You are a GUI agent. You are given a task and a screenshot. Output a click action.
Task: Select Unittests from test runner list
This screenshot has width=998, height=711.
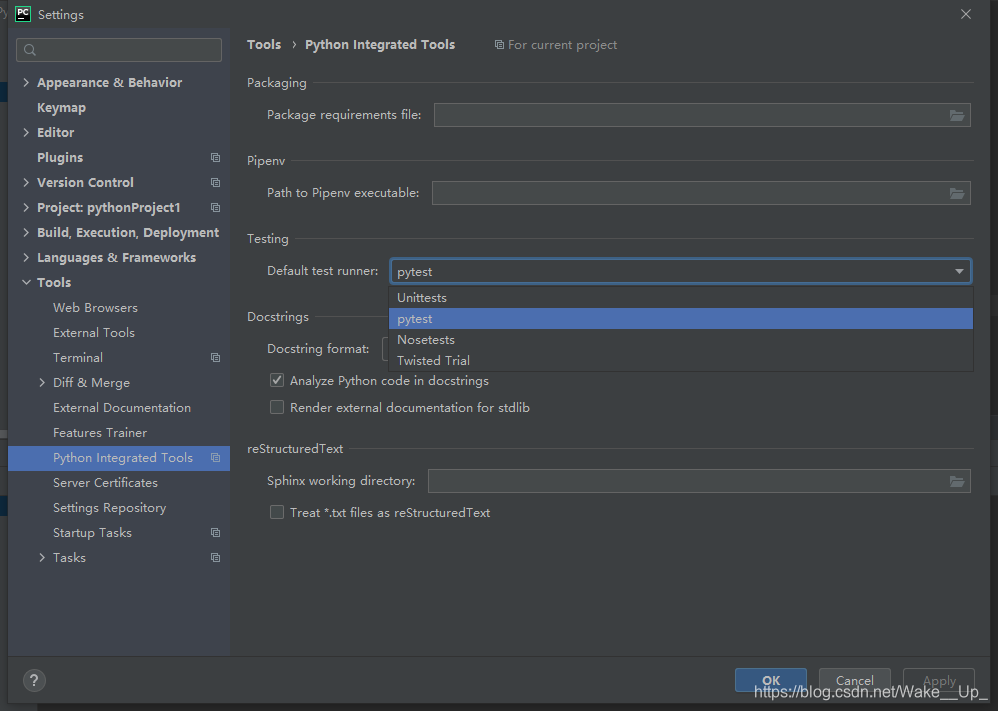point(680,298)
